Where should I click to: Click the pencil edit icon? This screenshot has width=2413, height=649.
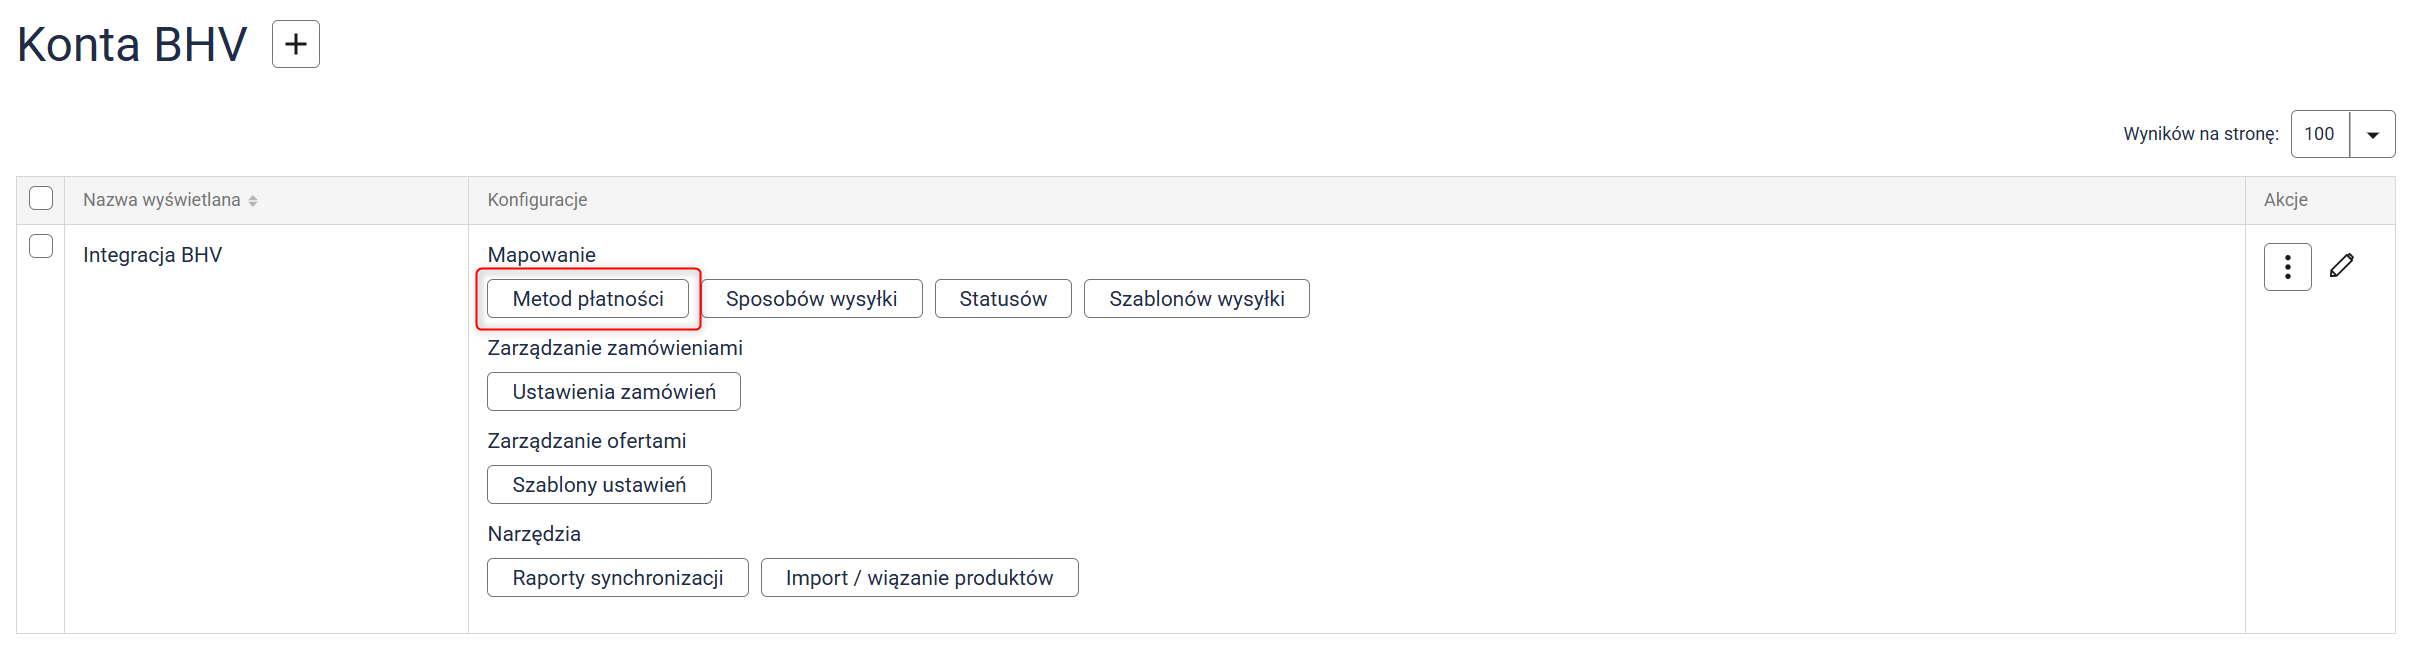(2342, 266)
